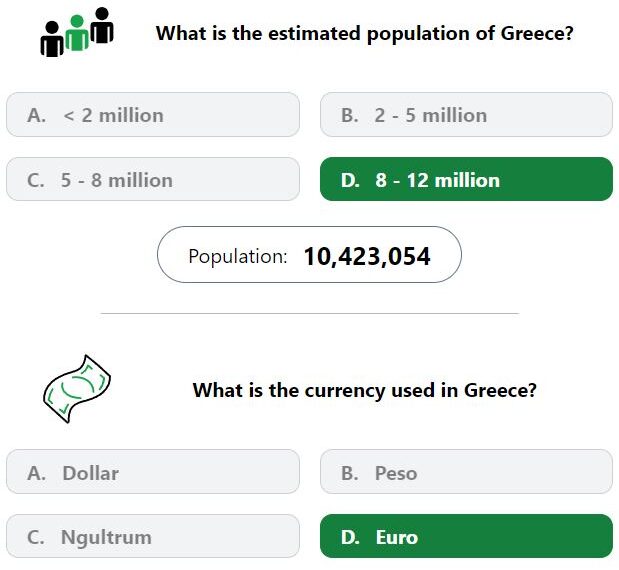
Task: Click the rightmost black person figure icon
Action: coord(102,25)
